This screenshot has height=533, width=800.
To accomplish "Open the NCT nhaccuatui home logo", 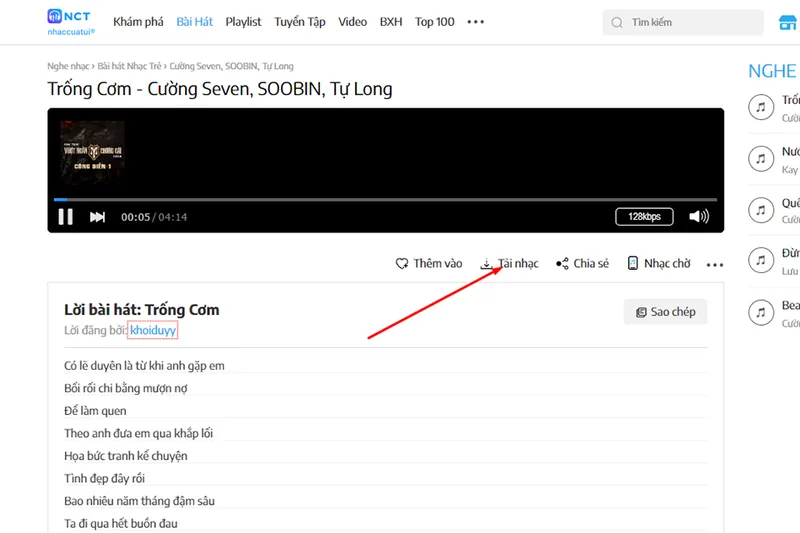I will (x=69, y=22).
